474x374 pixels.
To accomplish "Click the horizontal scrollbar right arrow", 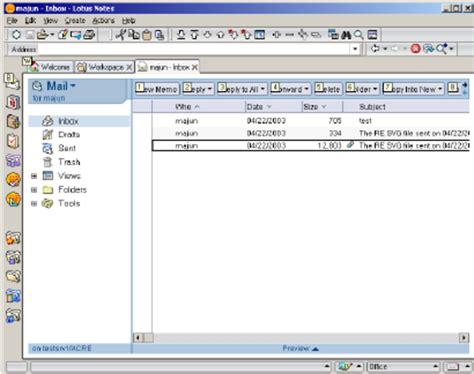I will click(x=464, y=338).
